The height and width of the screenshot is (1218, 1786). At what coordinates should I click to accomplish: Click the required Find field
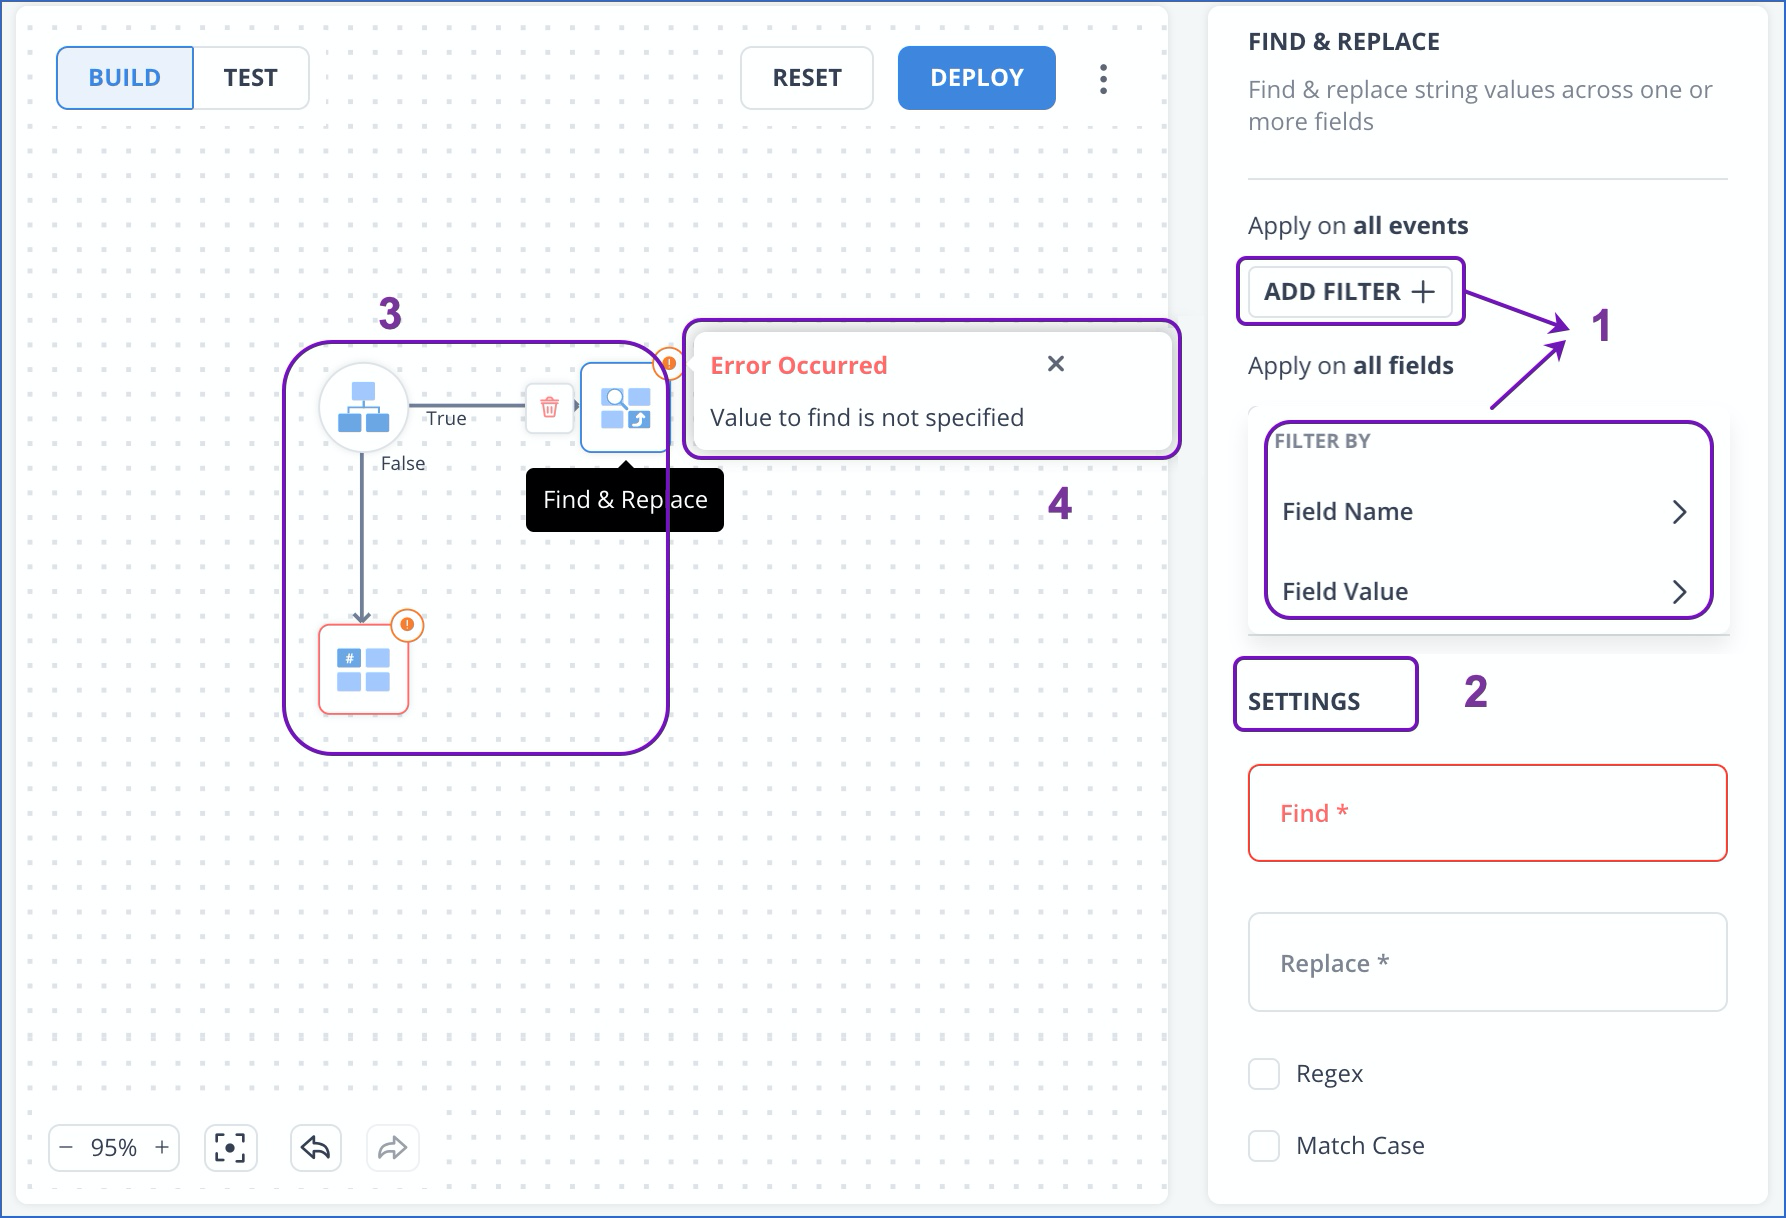pyautogui.click(x=1486, y=813)
